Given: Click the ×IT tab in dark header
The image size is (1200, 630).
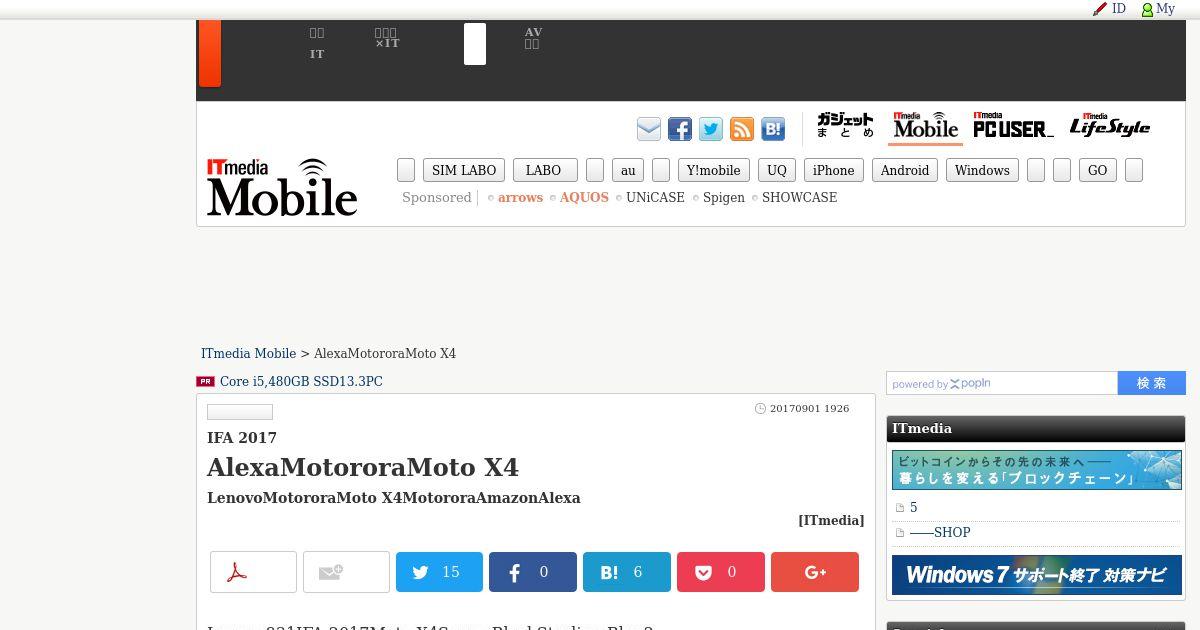Looking at the screenshot, I should click(x=387, y=38).
